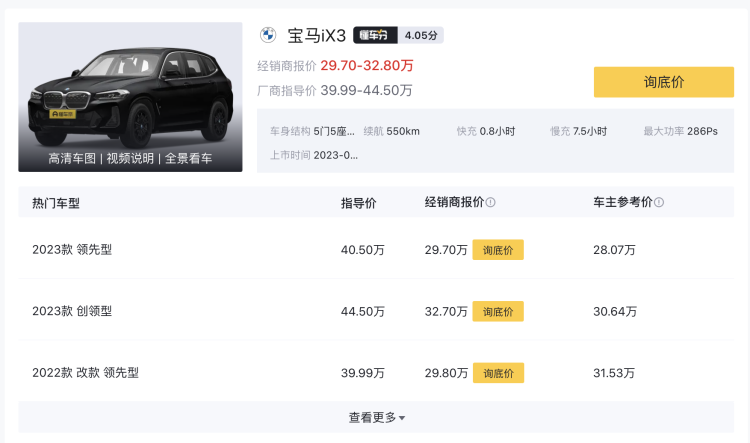
Task: Request 询底价 for 2023款 创领型
Action: (498, 311)
